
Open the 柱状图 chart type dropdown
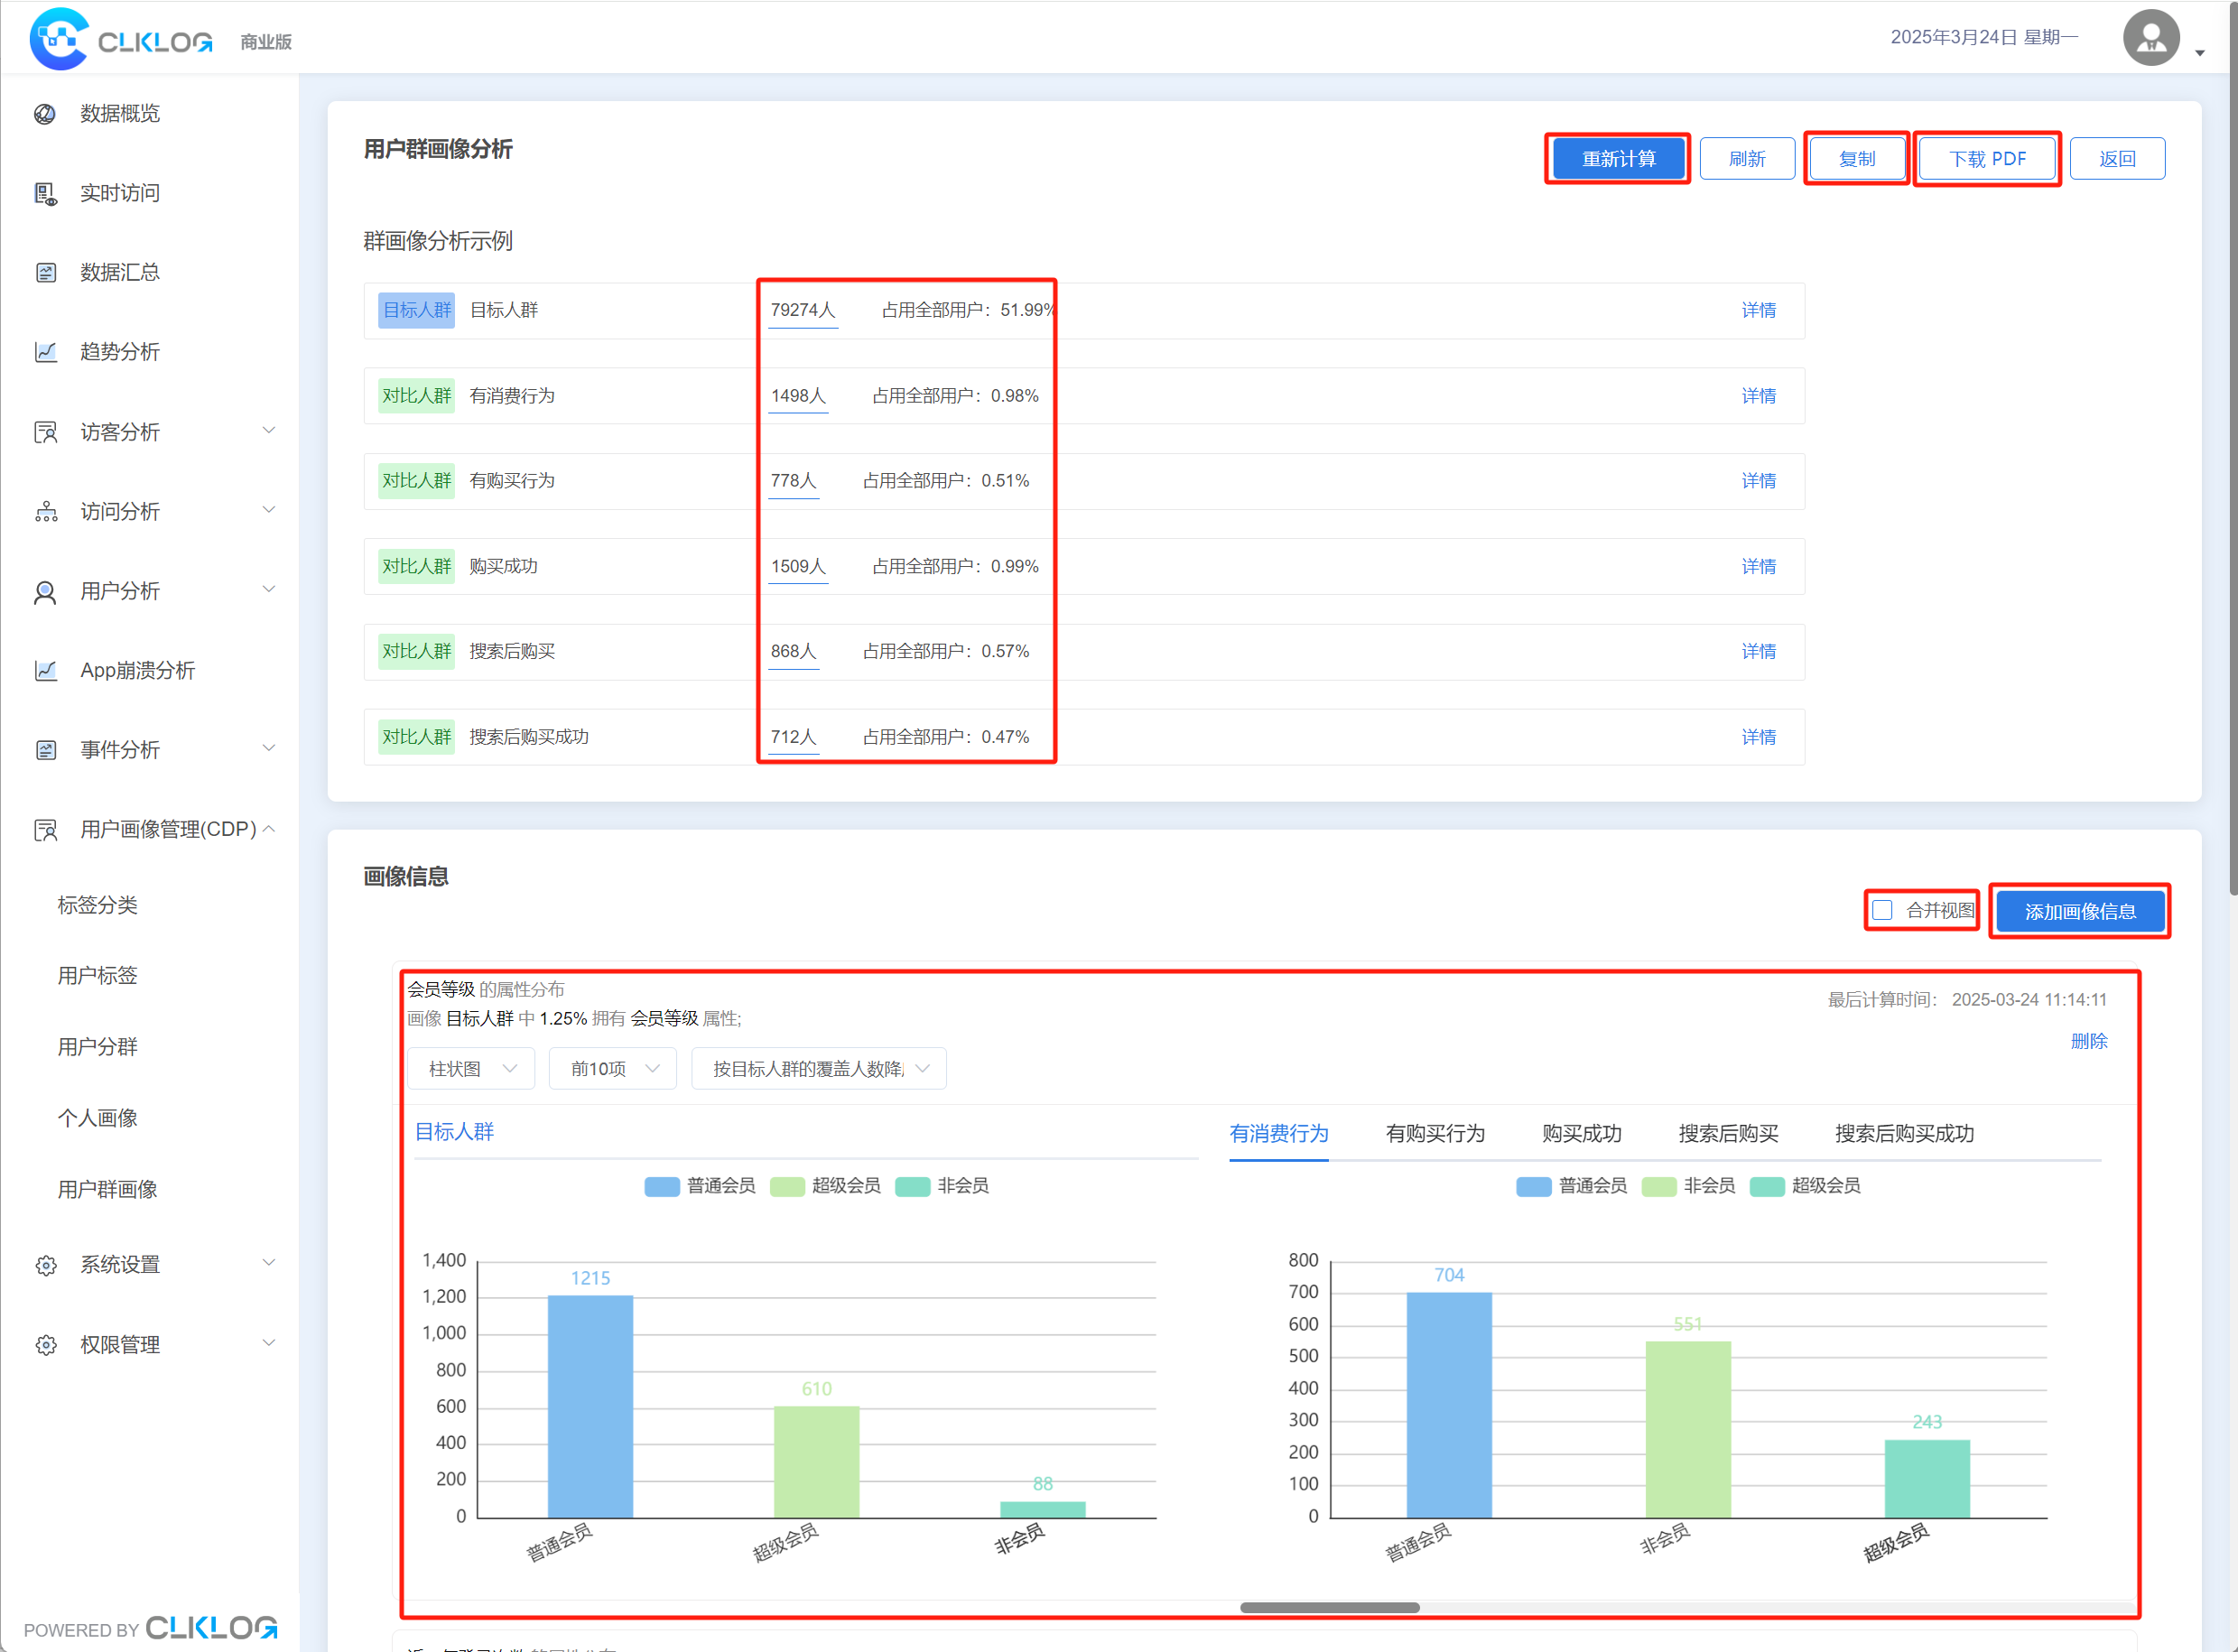tap(471, 1069)
